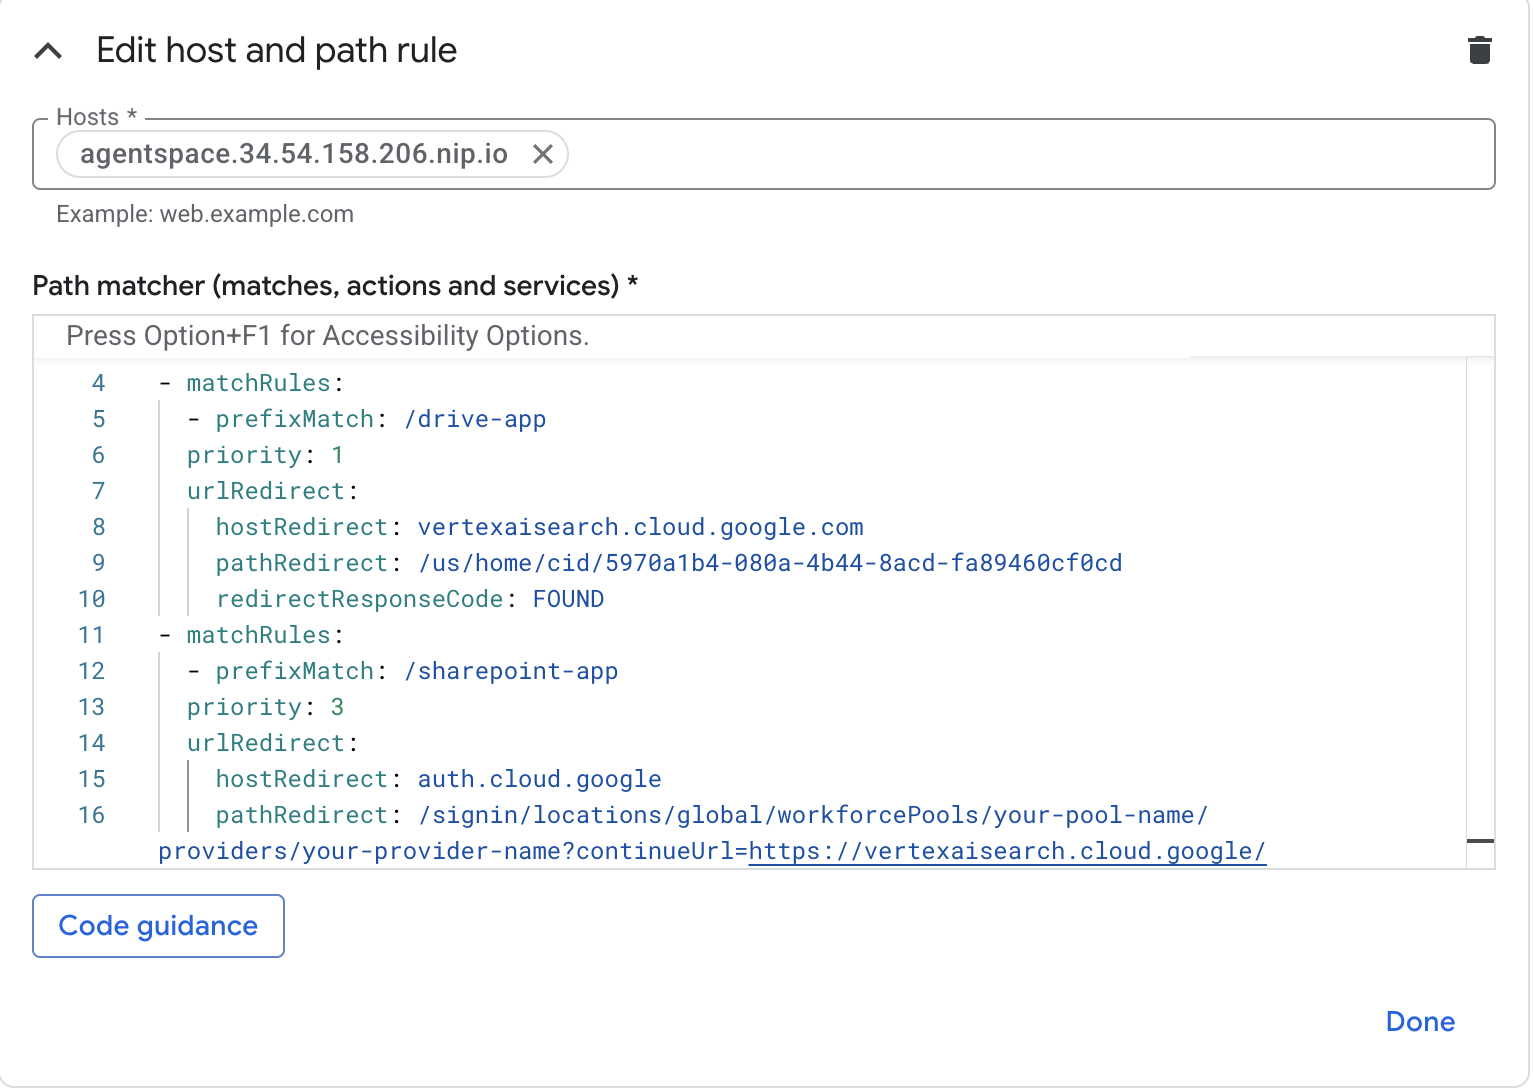Place cursor on /sharepoint-app prefixMatch value
The image size is (1534, 1090).
point(511,671)
